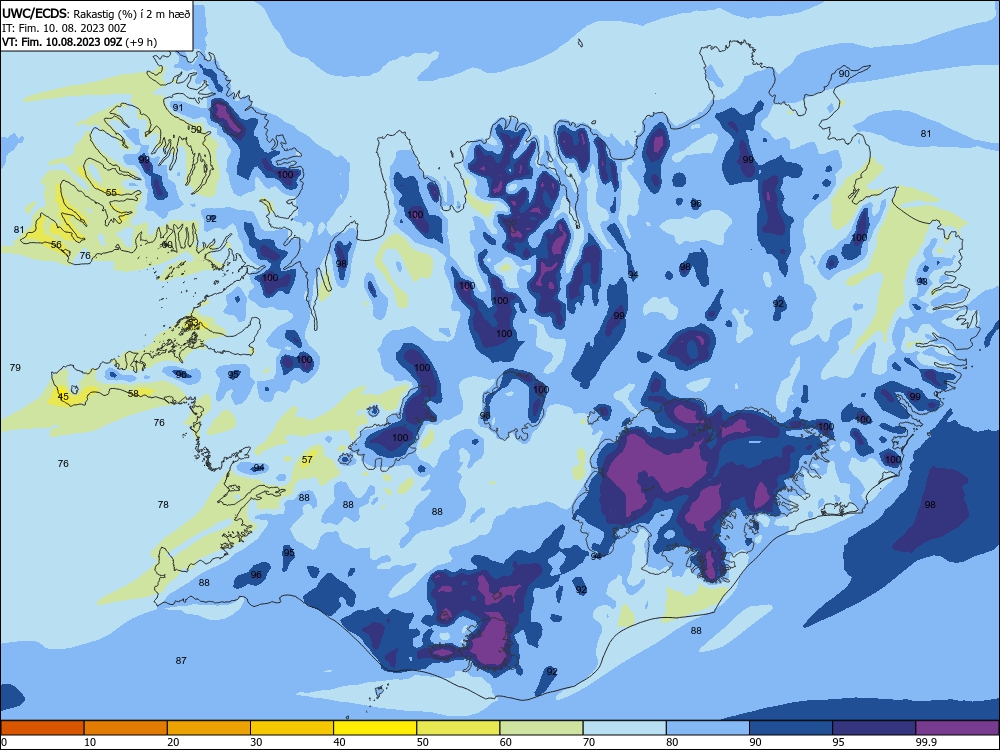Click the 'VT: Fim. 10.08.2023 09Z (+9 h)' line
1000x750 pixels.
(x=79, y=42)
